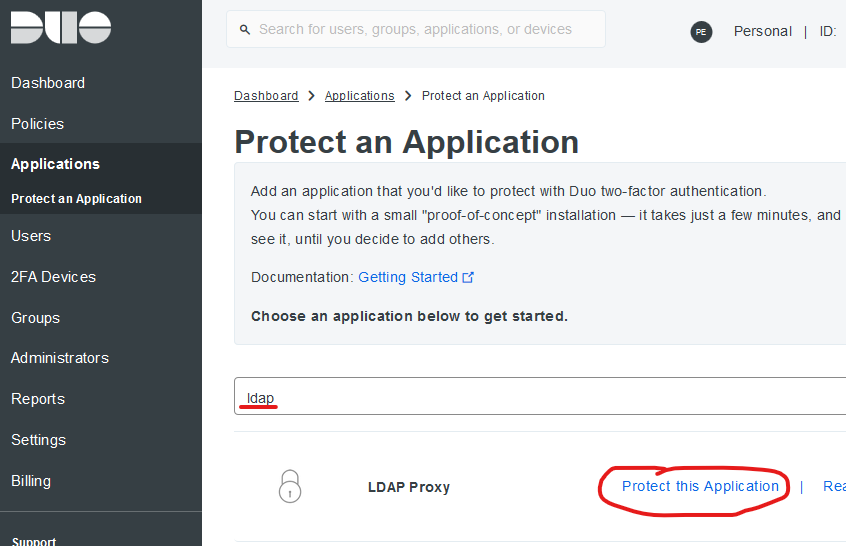The width and height of the screenshot is (846, 546).
Task: Click the LDAP Proxy application name
Action: [409, 487]
